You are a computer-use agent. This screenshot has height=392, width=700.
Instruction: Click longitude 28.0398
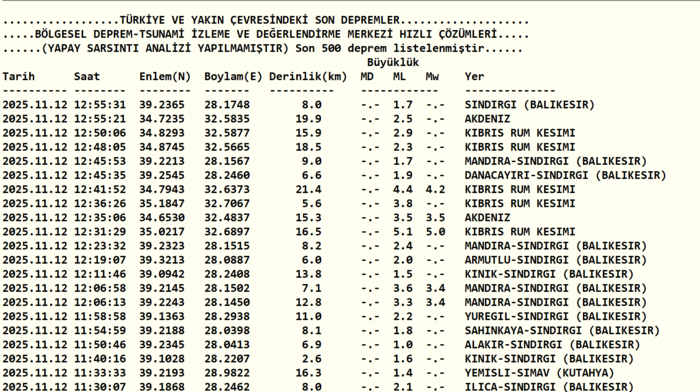[227, 331]
